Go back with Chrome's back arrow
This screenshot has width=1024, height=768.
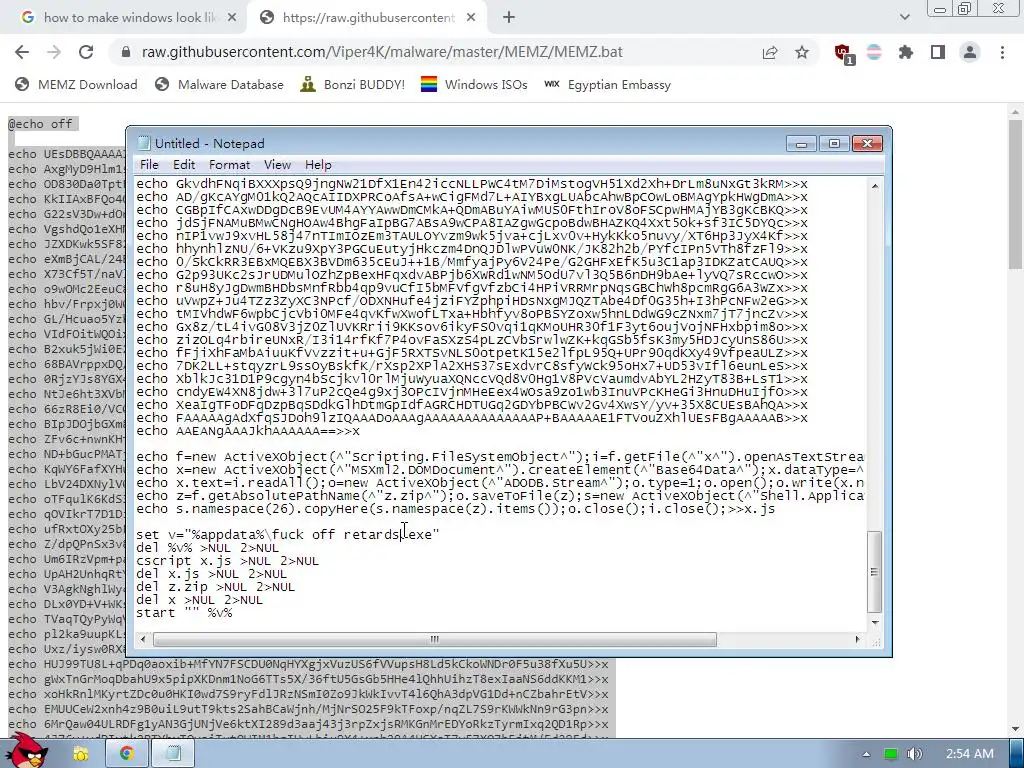[22, 52]
